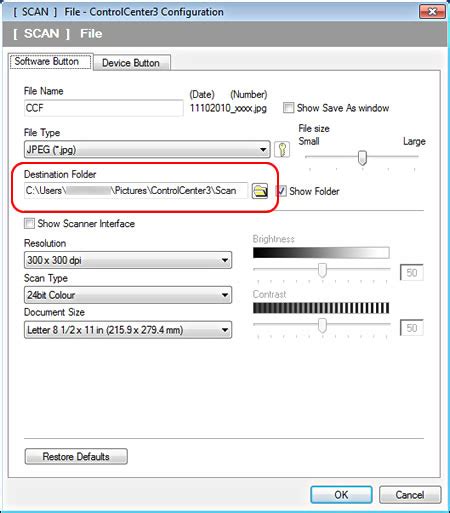Click the Brightness value box

point(412,273)
